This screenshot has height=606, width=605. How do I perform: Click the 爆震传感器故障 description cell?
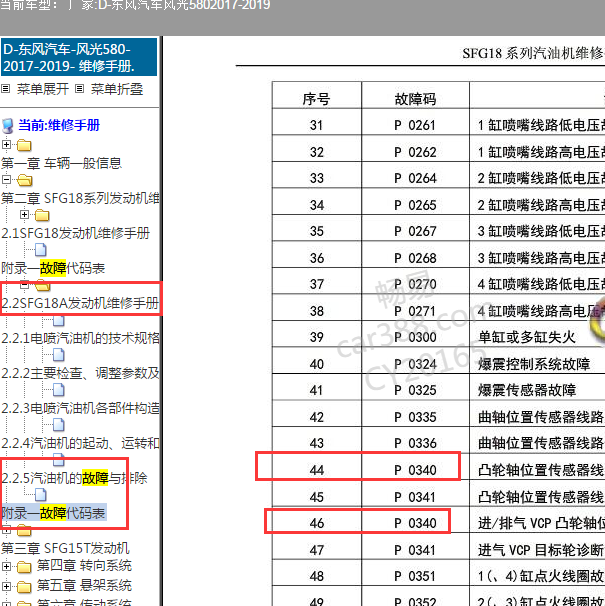[527, 390]
